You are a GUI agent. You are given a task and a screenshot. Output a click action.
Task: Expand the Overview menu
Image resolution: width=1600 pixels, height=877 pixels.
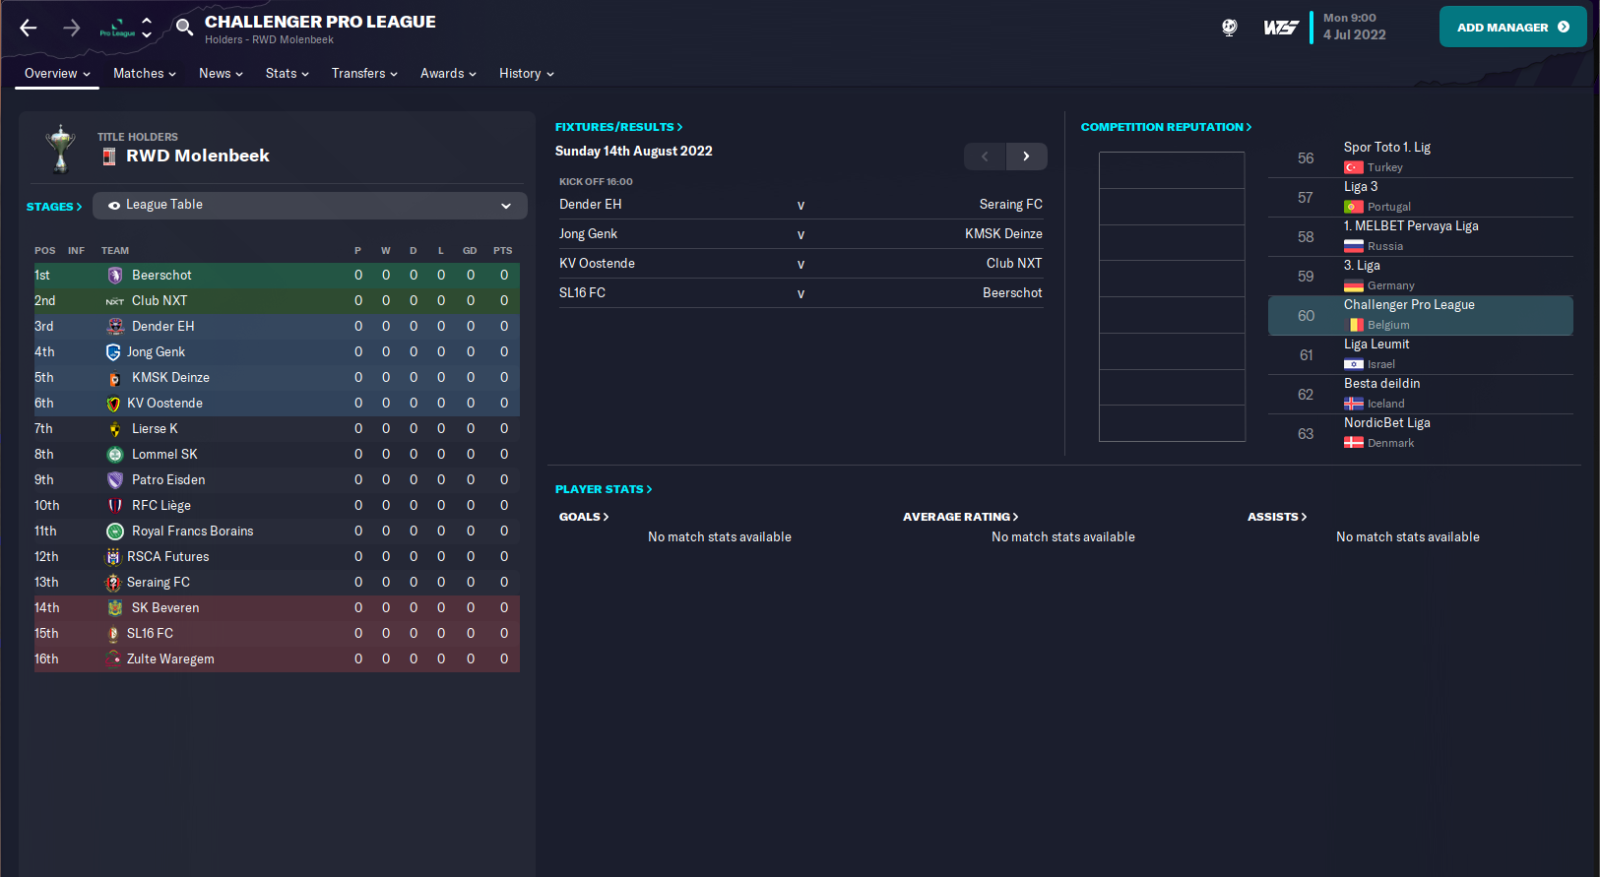tap(57, 73)
